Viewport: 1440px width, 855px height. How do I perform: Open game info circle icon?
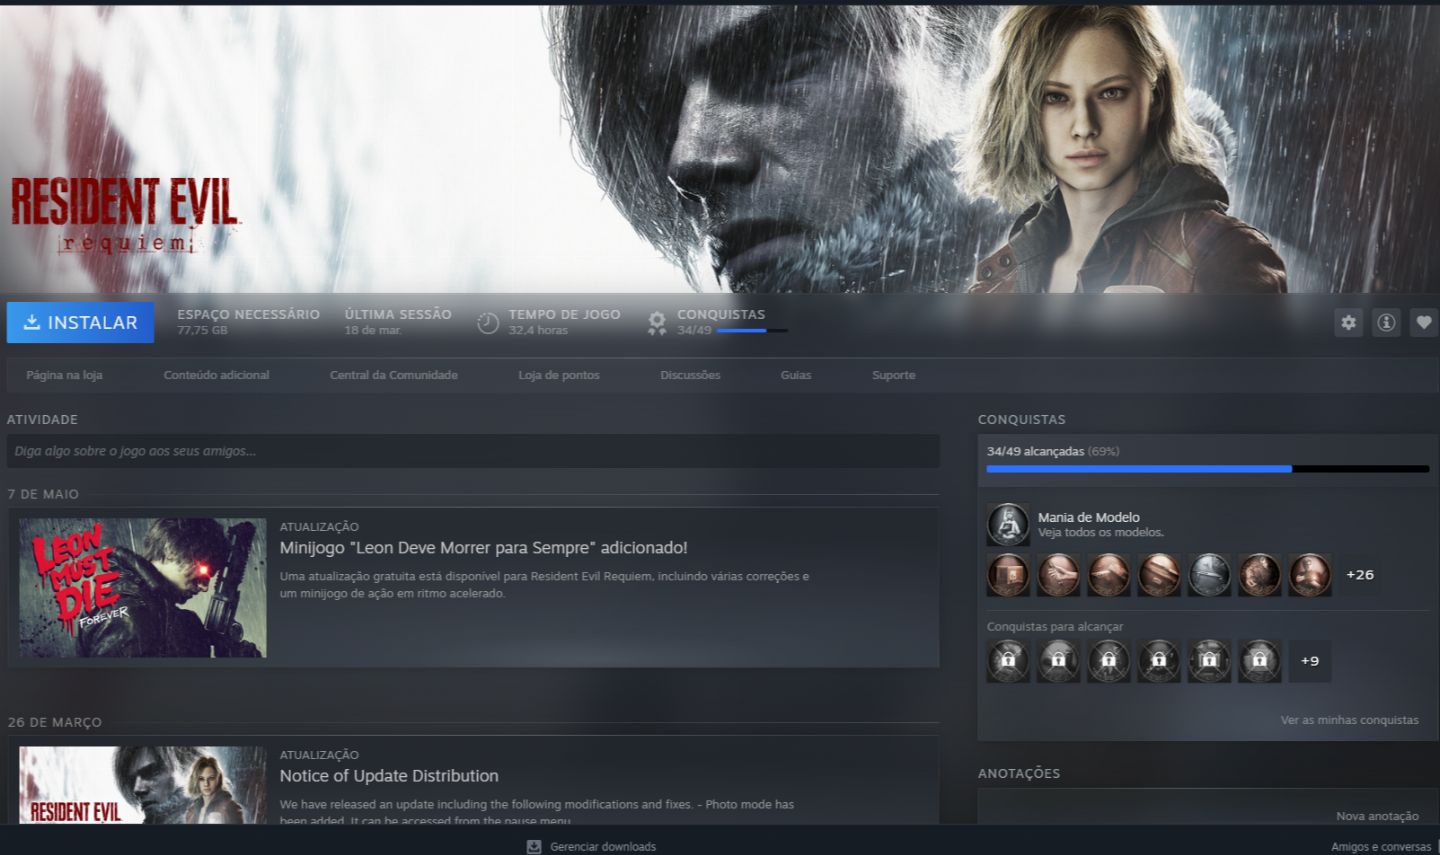pyautogui.click(x=1386, y=322)
